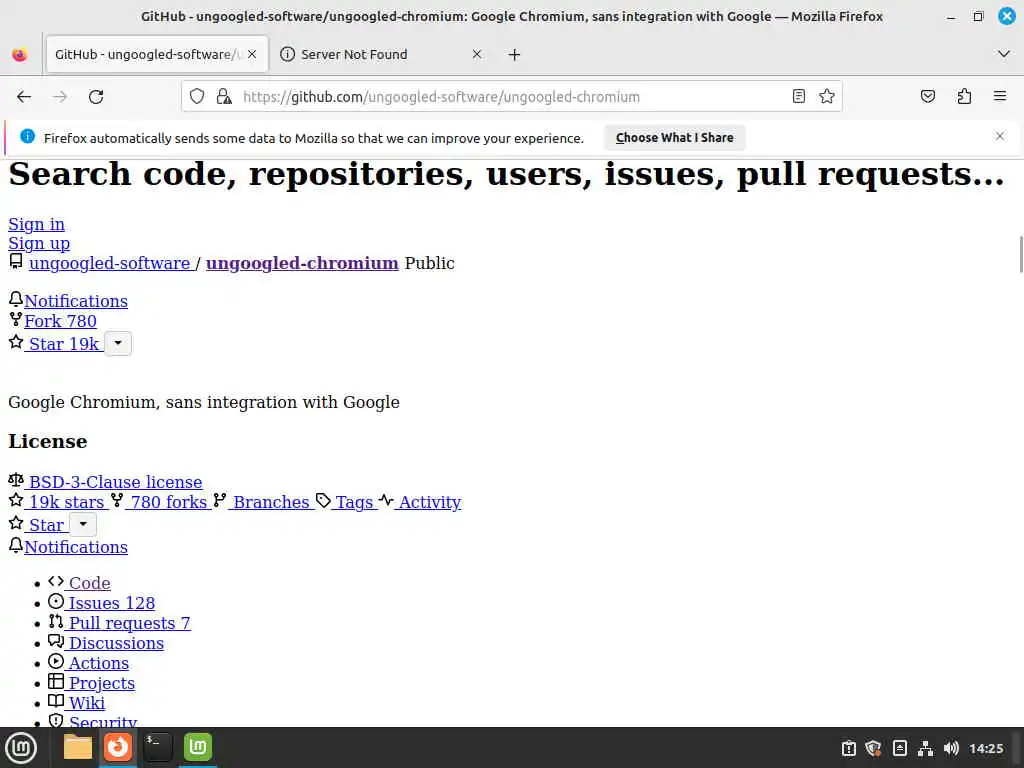Click the Choose What I Share button

tap(674, 138)
